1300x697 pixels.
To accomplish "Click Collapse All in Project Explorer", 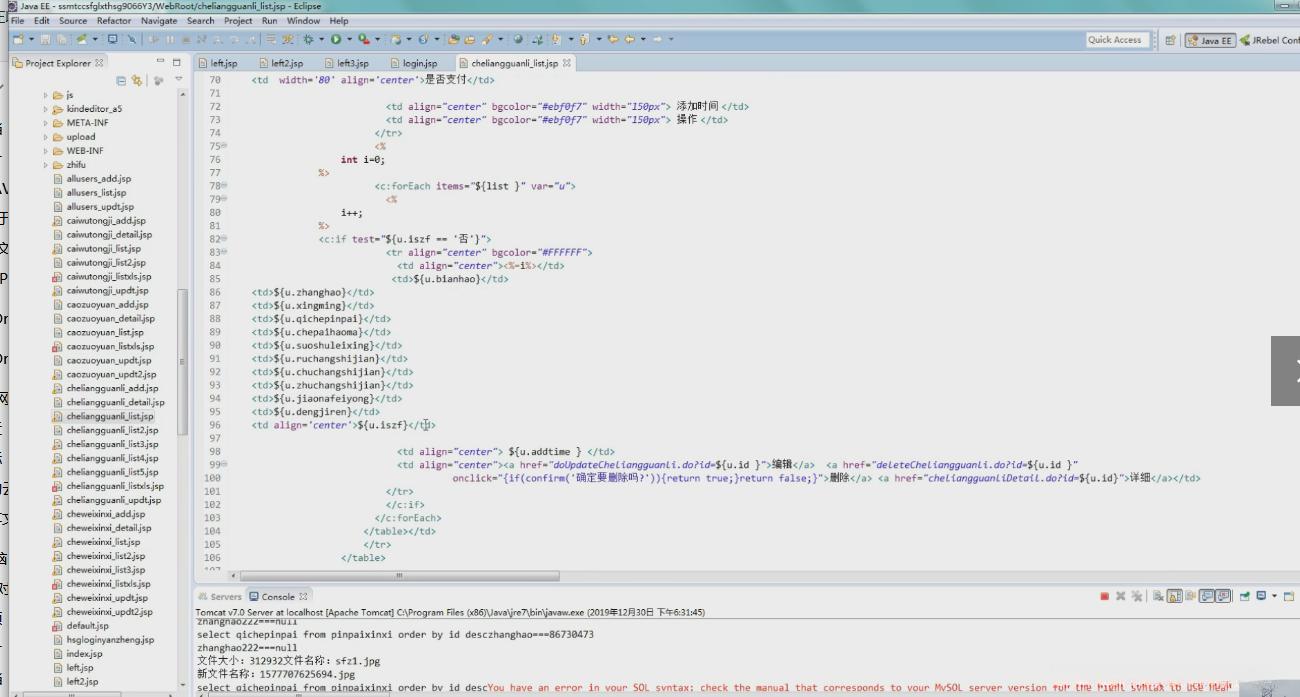I will pos(122,81).
